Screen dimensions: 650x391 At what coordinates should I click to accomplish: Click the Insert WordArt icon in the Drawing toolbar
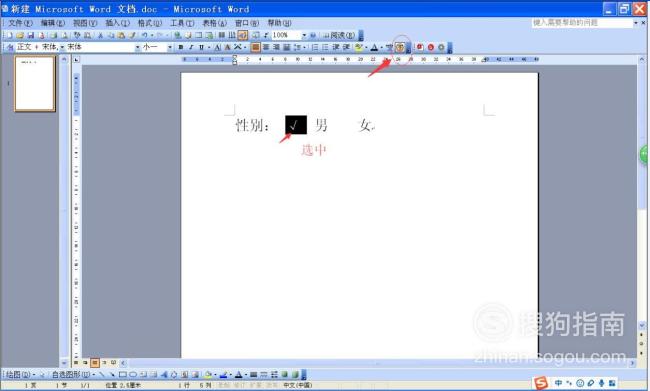point(164,375)
